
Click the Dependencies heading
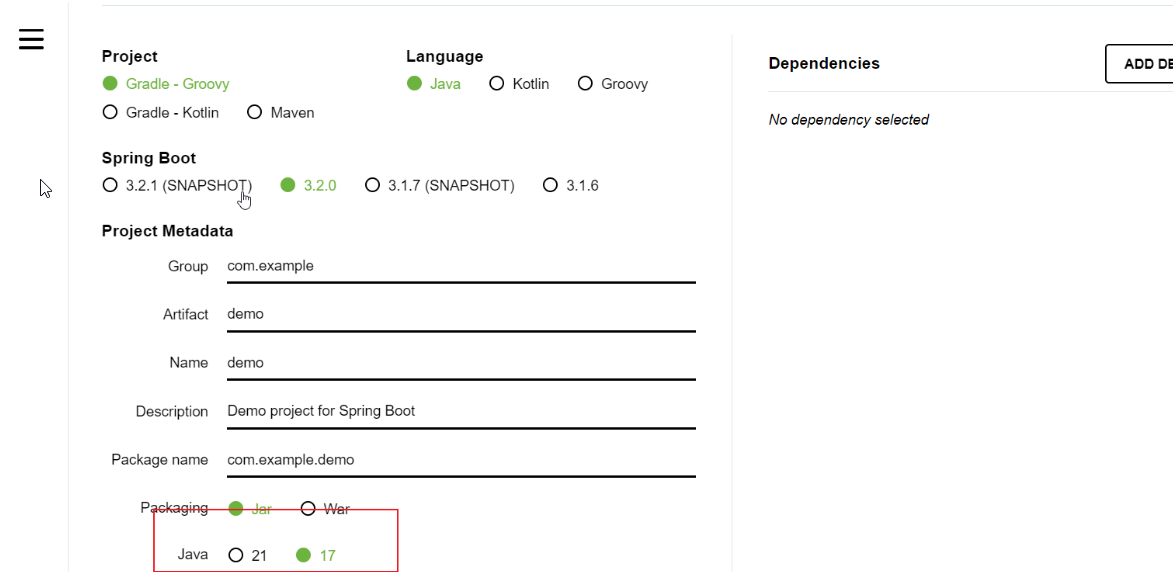click(824, 64)
